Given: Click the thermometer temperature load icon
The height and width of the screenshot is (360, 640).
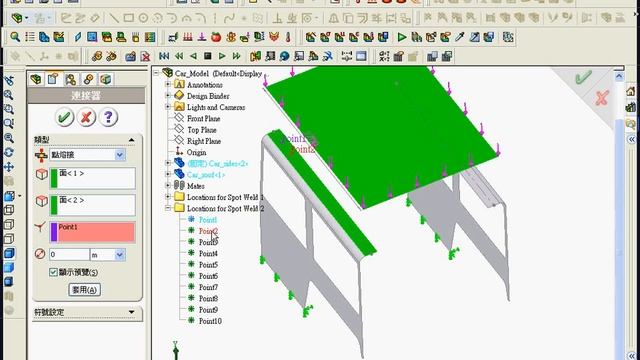Looking at the screenshot, I should [288, 37].
